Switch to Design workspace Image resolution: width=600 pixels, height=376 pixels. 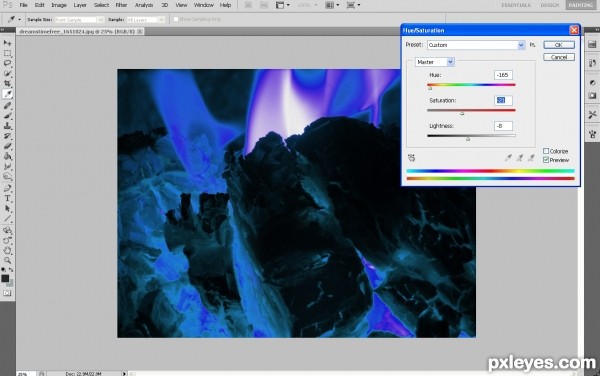point(549,5)
